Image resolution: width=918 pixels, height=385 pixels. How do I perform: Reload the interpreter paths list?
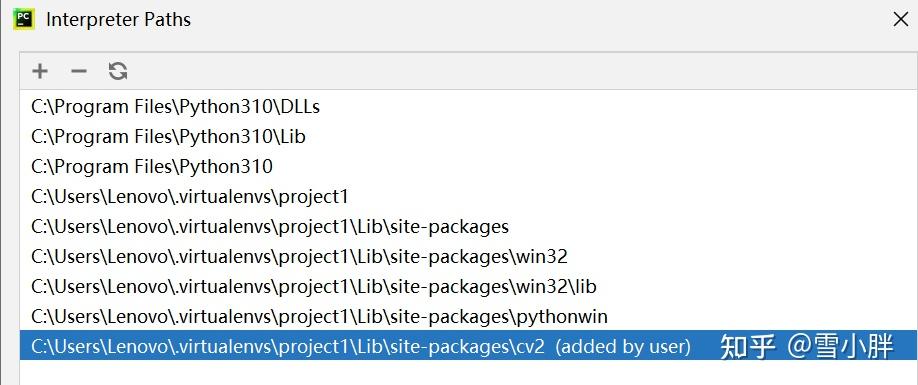point(118,71)
